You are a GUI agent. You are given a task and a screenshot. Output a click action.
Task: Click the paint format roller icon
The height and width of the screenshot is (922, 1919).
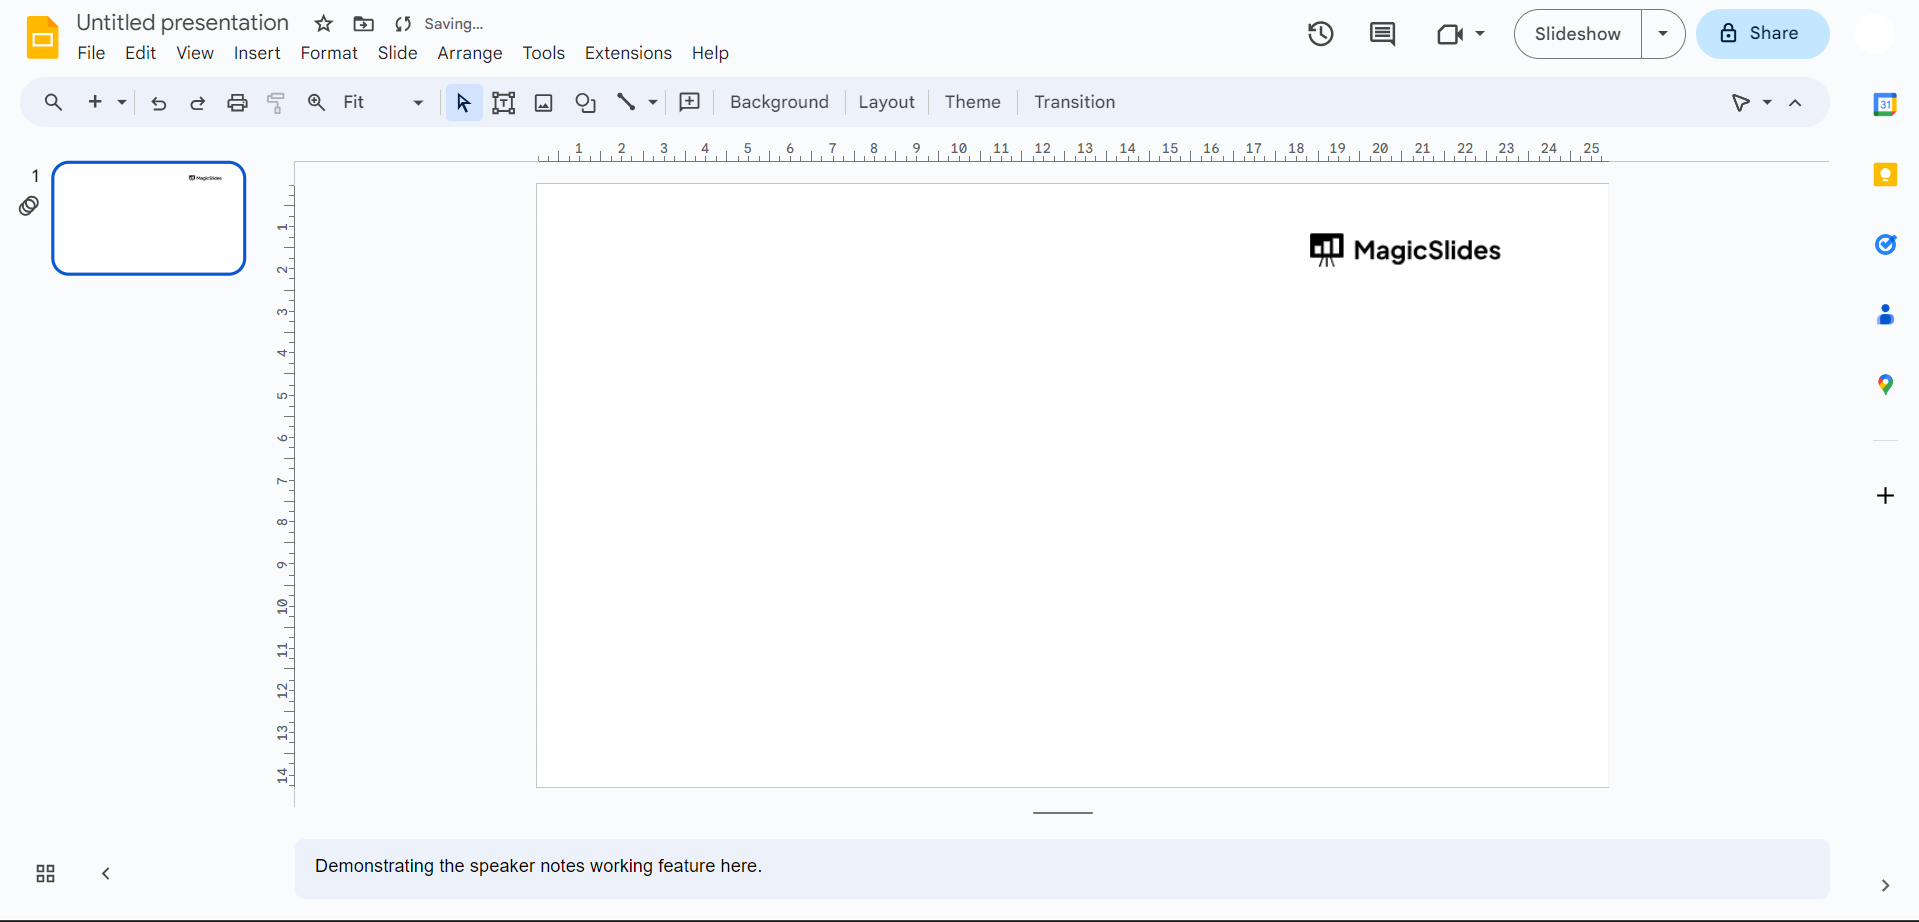(x=276, y=102)
